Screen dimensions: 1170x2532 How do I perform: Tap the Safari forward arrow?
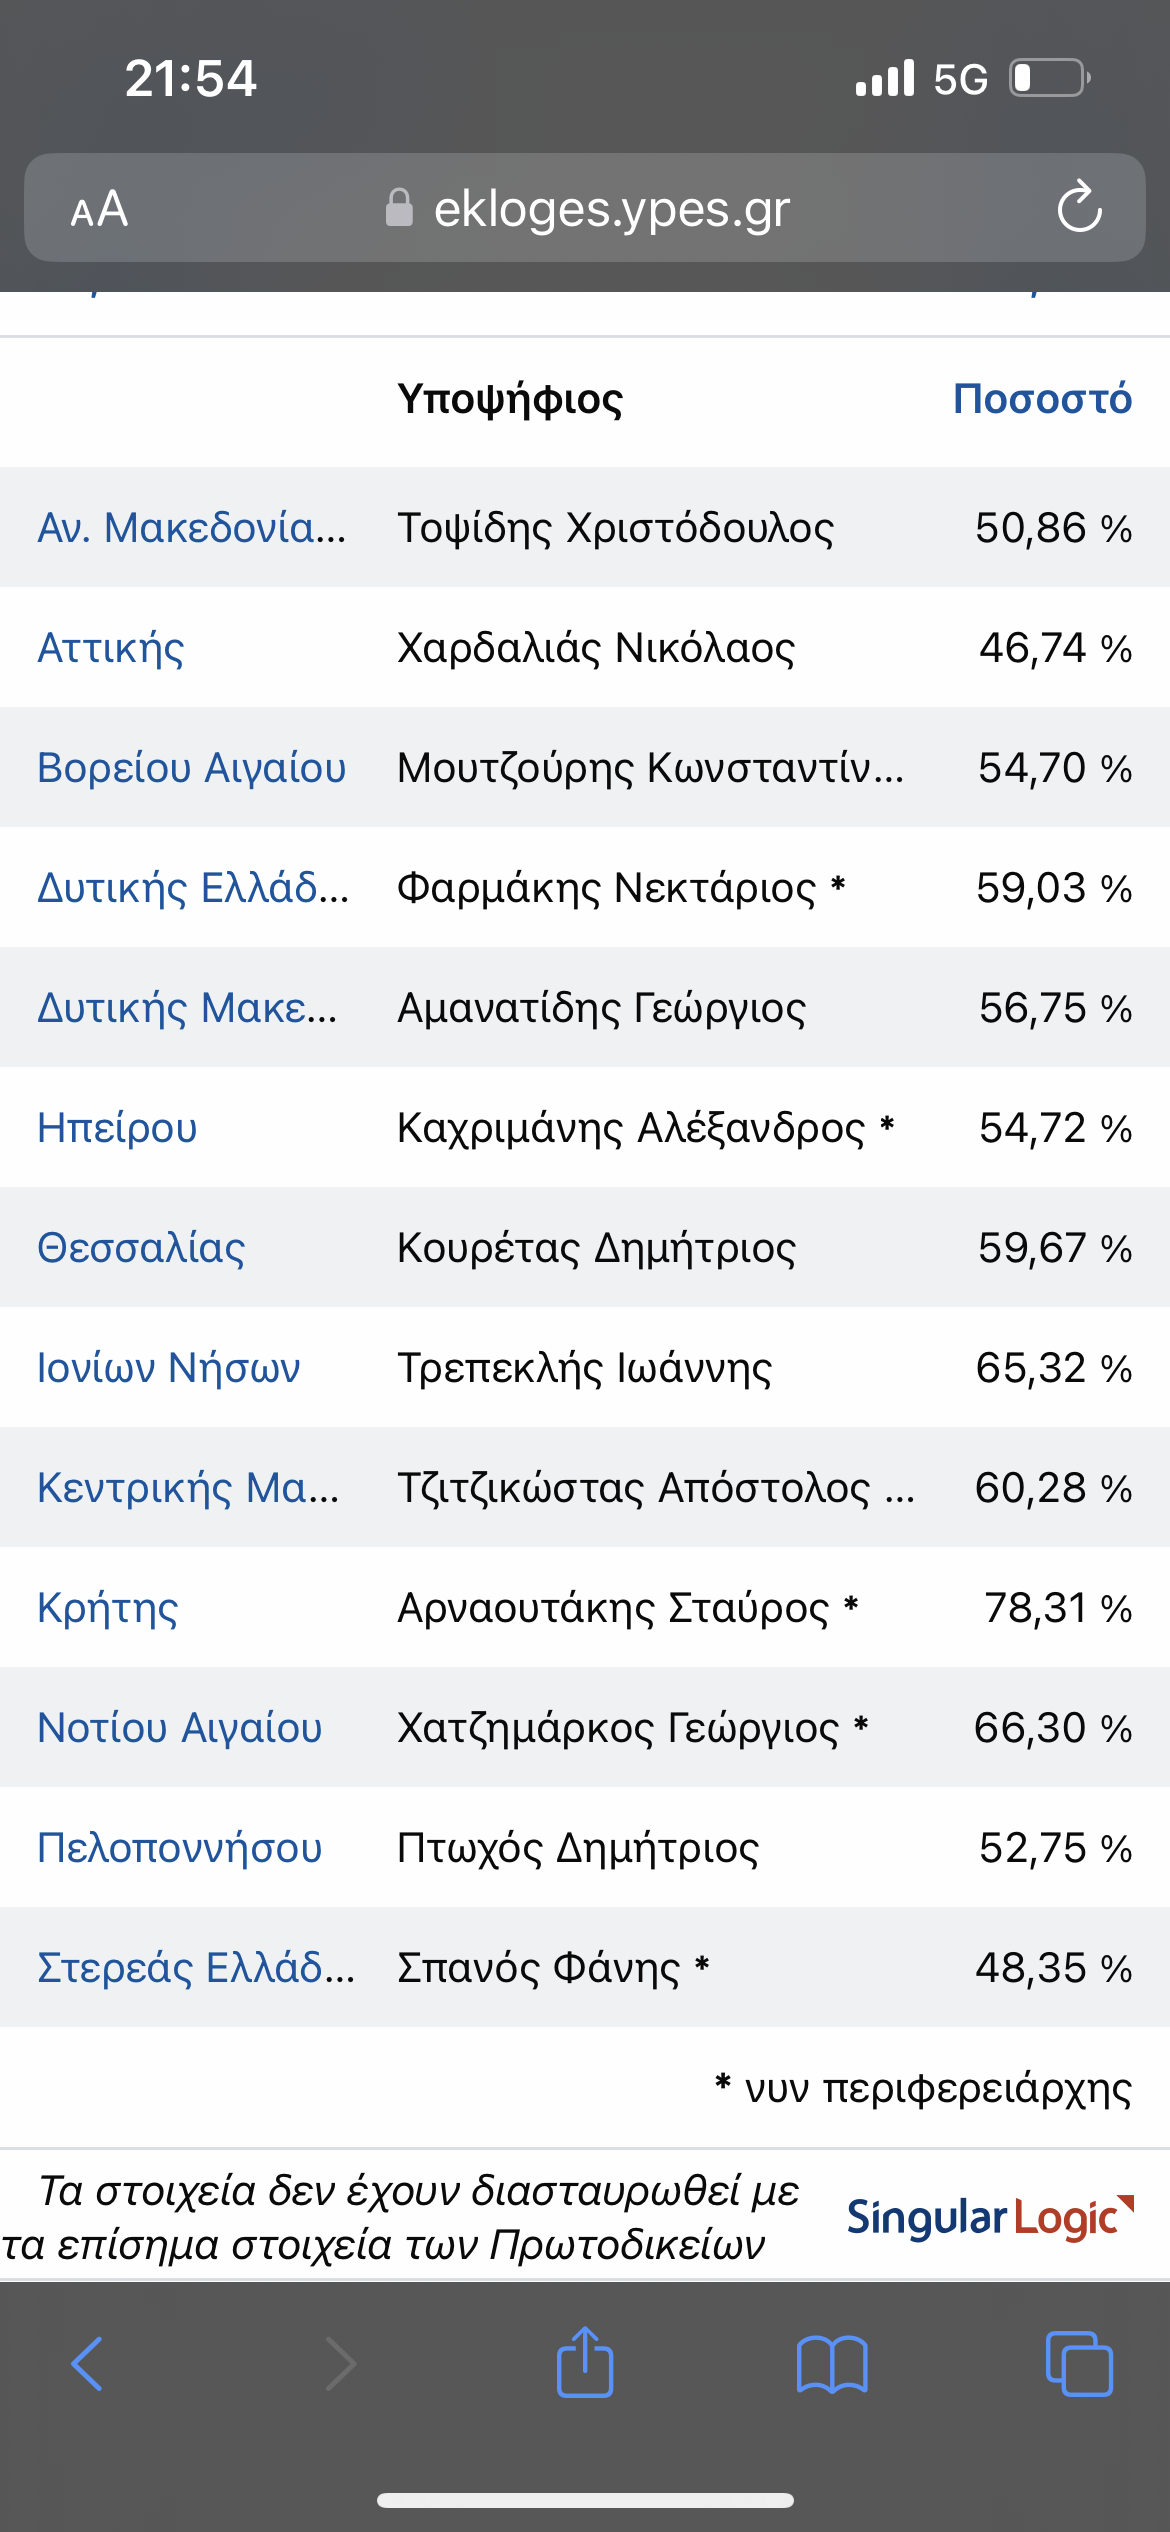340,2364
